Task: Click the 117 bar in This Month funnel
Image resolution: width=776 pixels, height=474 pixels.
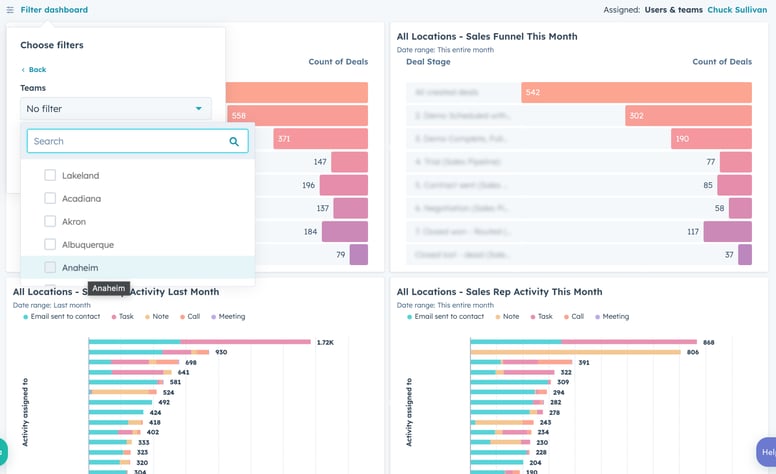Action: (728, 232)
